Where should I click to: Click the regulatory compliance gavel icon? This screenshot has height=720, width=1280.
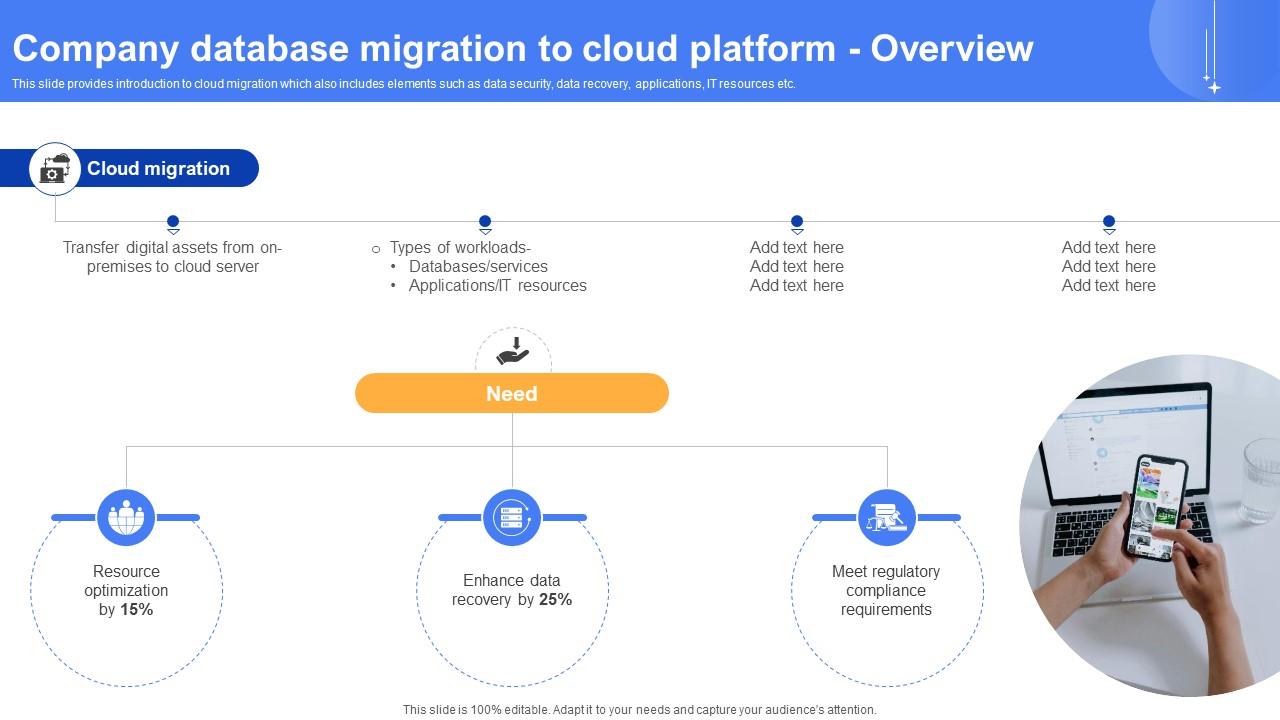coord(887,518)
